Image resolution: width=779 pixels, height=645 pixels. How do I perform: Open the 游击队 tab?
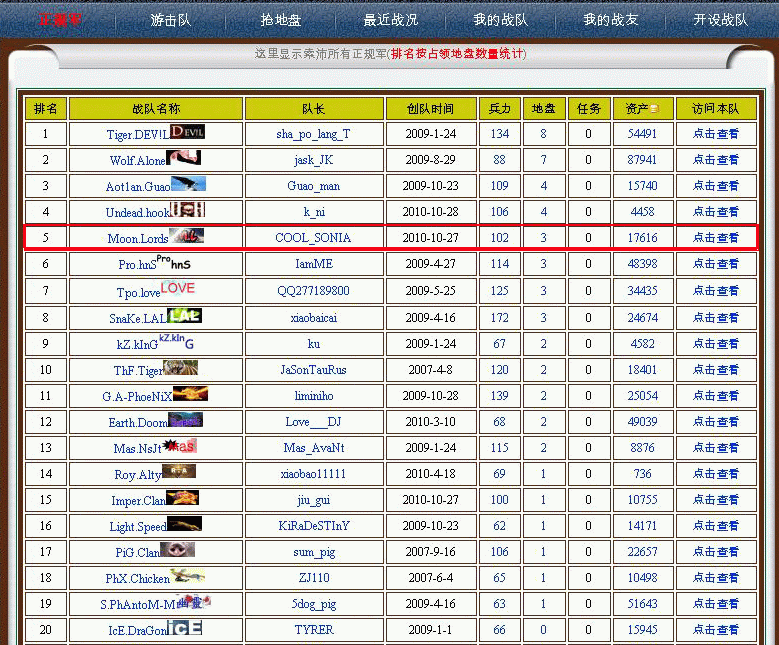click(170, 20)
